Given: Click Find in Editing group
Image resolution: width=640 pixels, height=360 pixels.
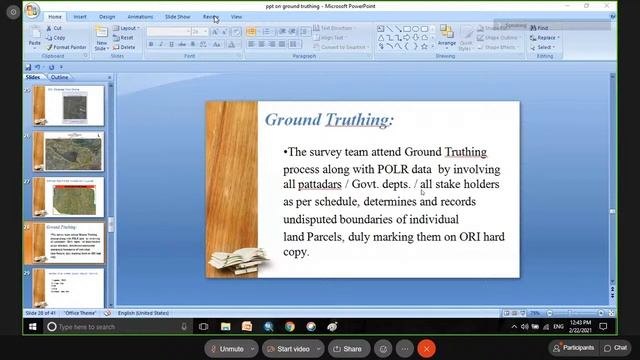Looking at the screenshot, I should [539, 28].
